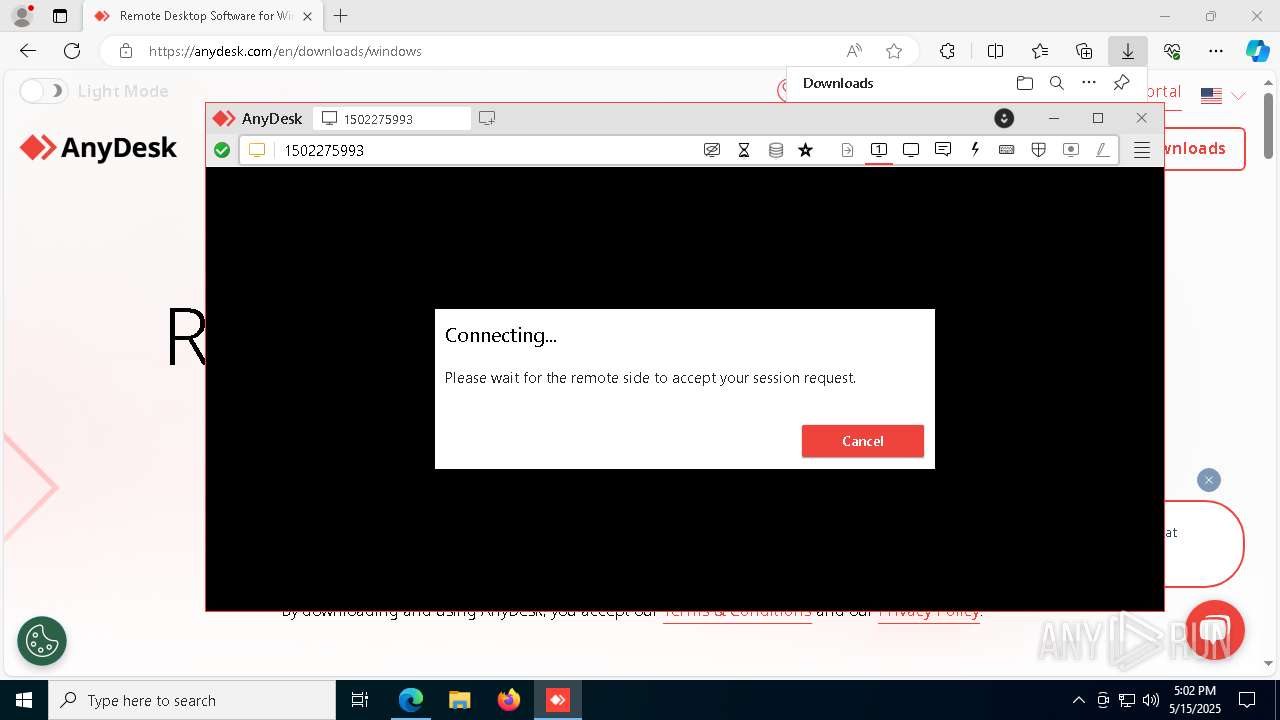
Task: Open the Privacy Policy link
Action: point(930,611)
